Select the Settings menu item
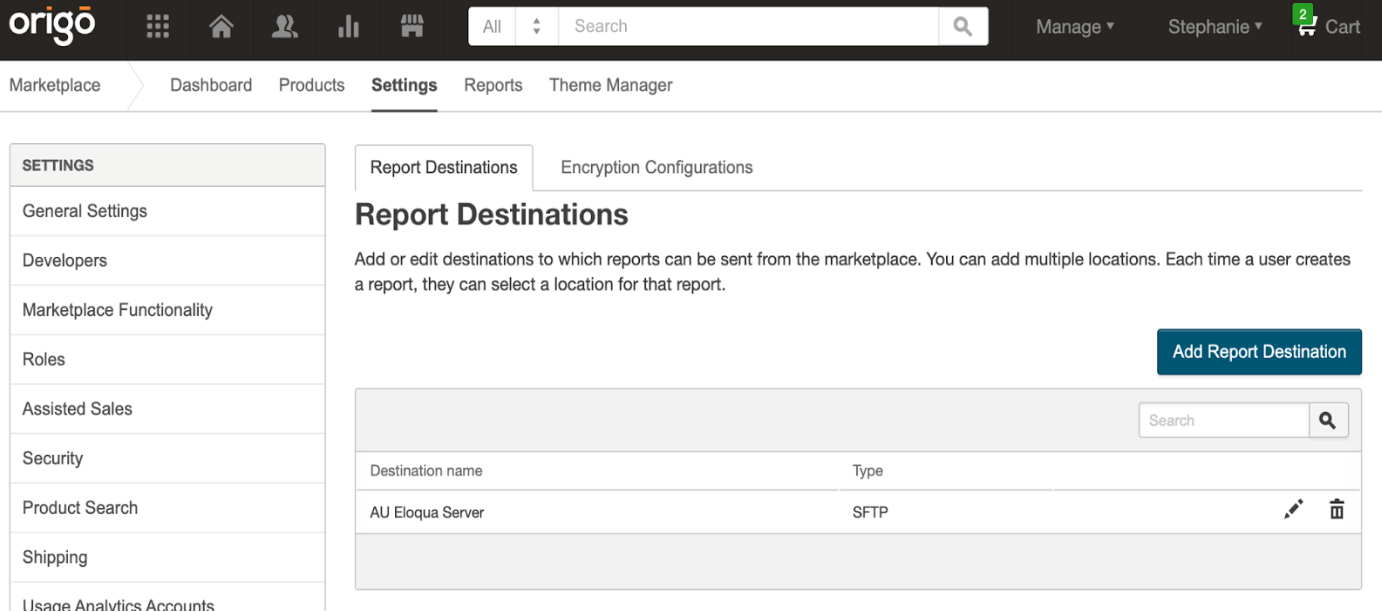This screenshot has height=612, width=1382. click(x=404, y=85)
